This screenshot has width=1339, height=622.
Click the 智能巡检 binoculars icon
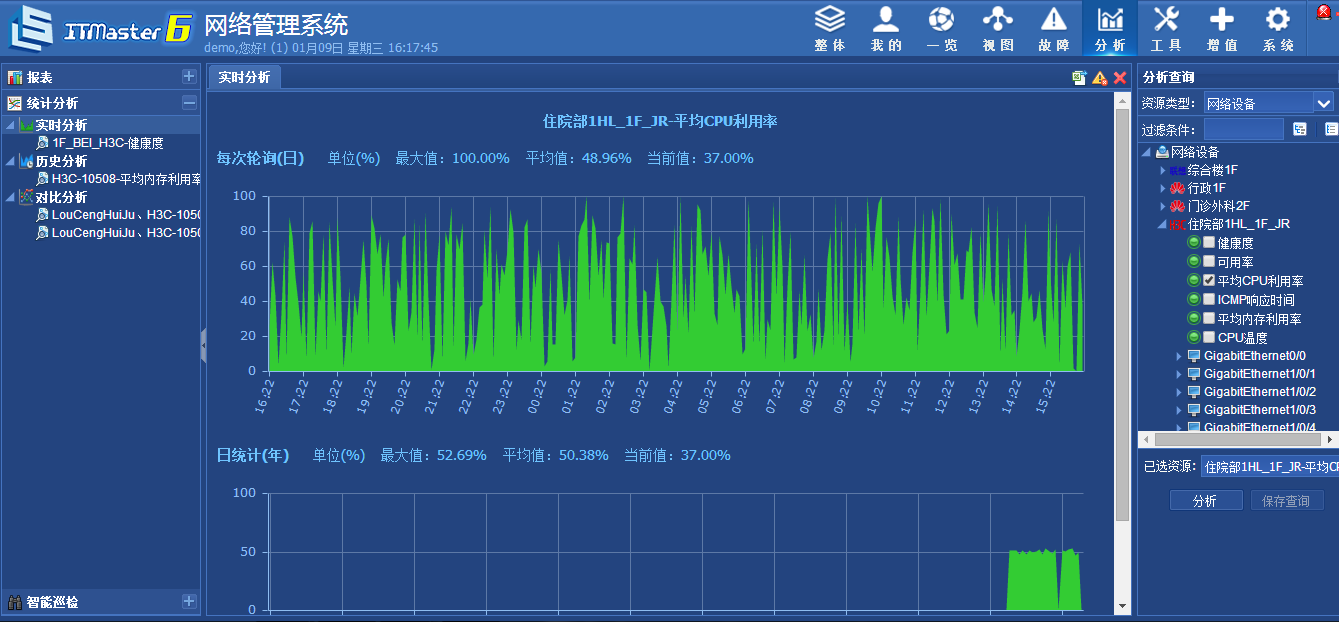tap(15, 602)
